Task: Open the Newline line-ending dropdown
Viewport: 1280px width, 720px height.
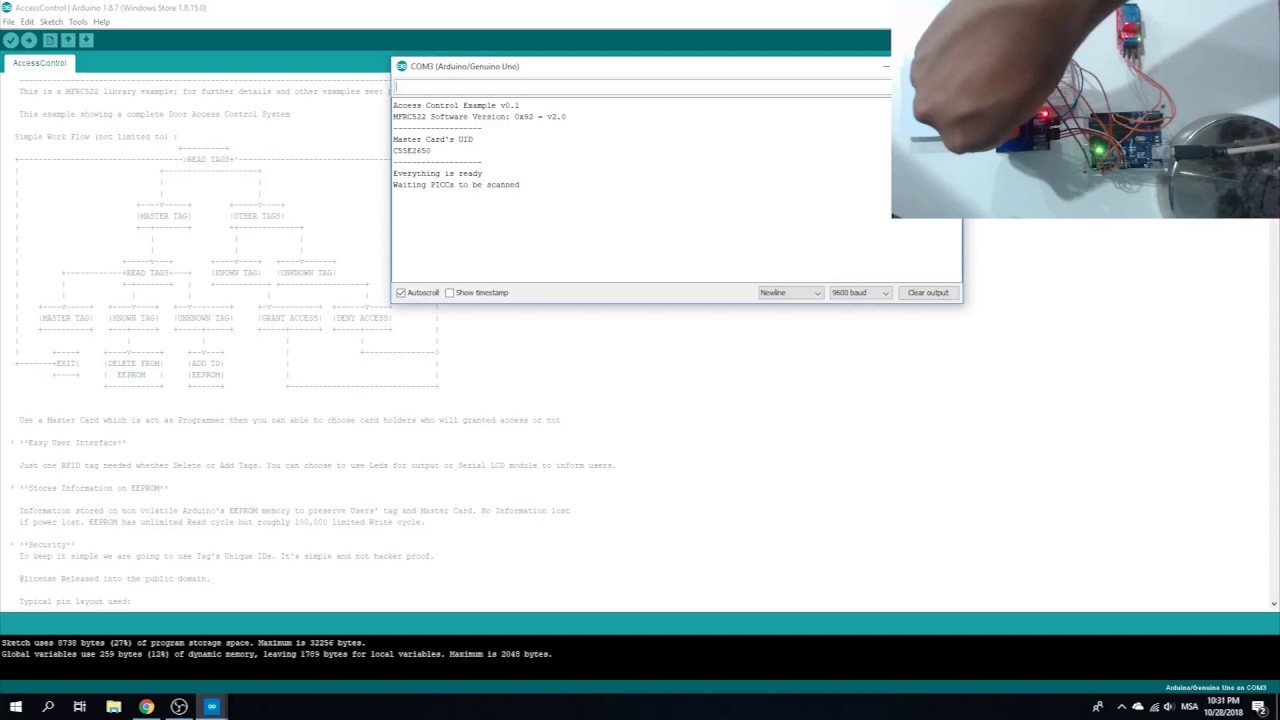Action: [790, 293]
